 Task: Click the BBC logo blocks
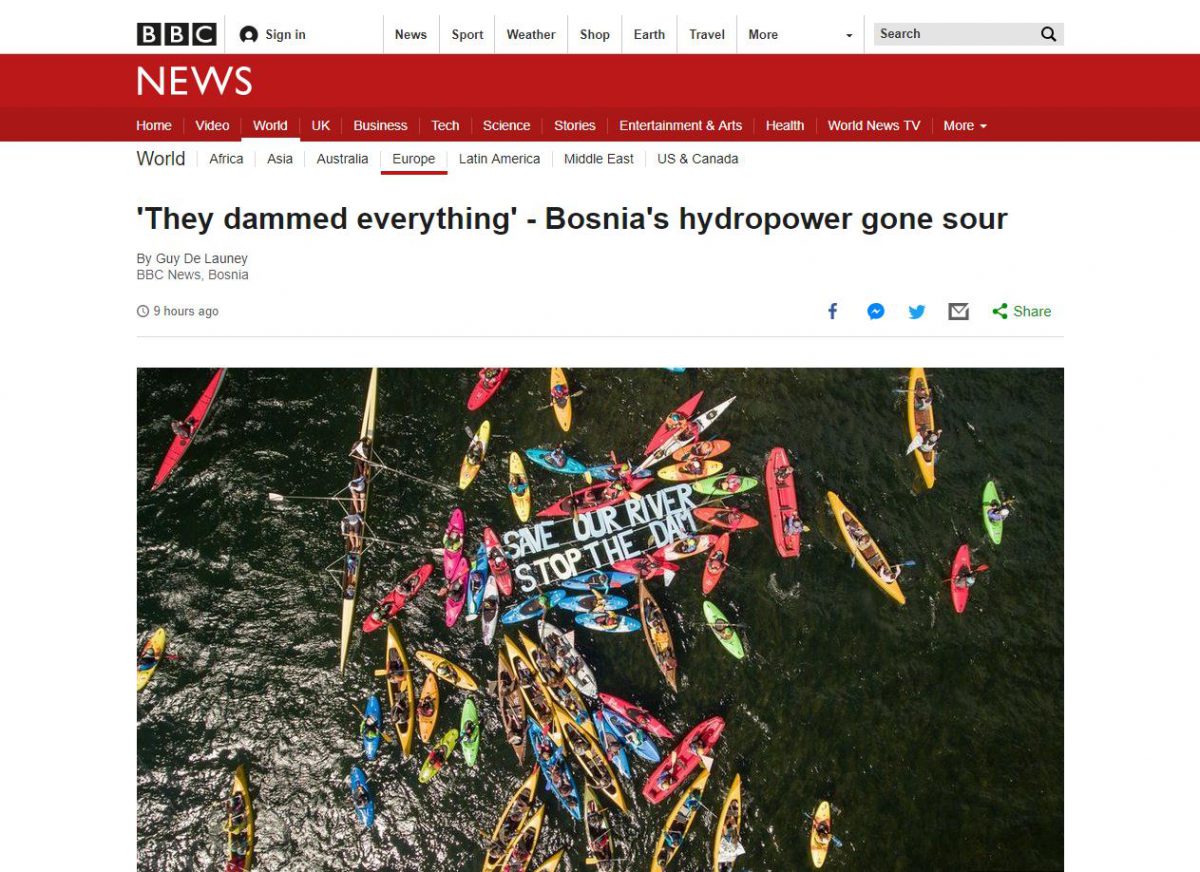point(176,34)
